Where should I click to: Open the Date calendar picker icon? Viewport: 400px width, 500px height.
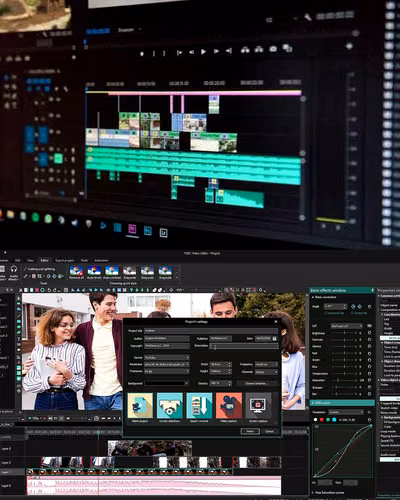[x=275, y=338]
